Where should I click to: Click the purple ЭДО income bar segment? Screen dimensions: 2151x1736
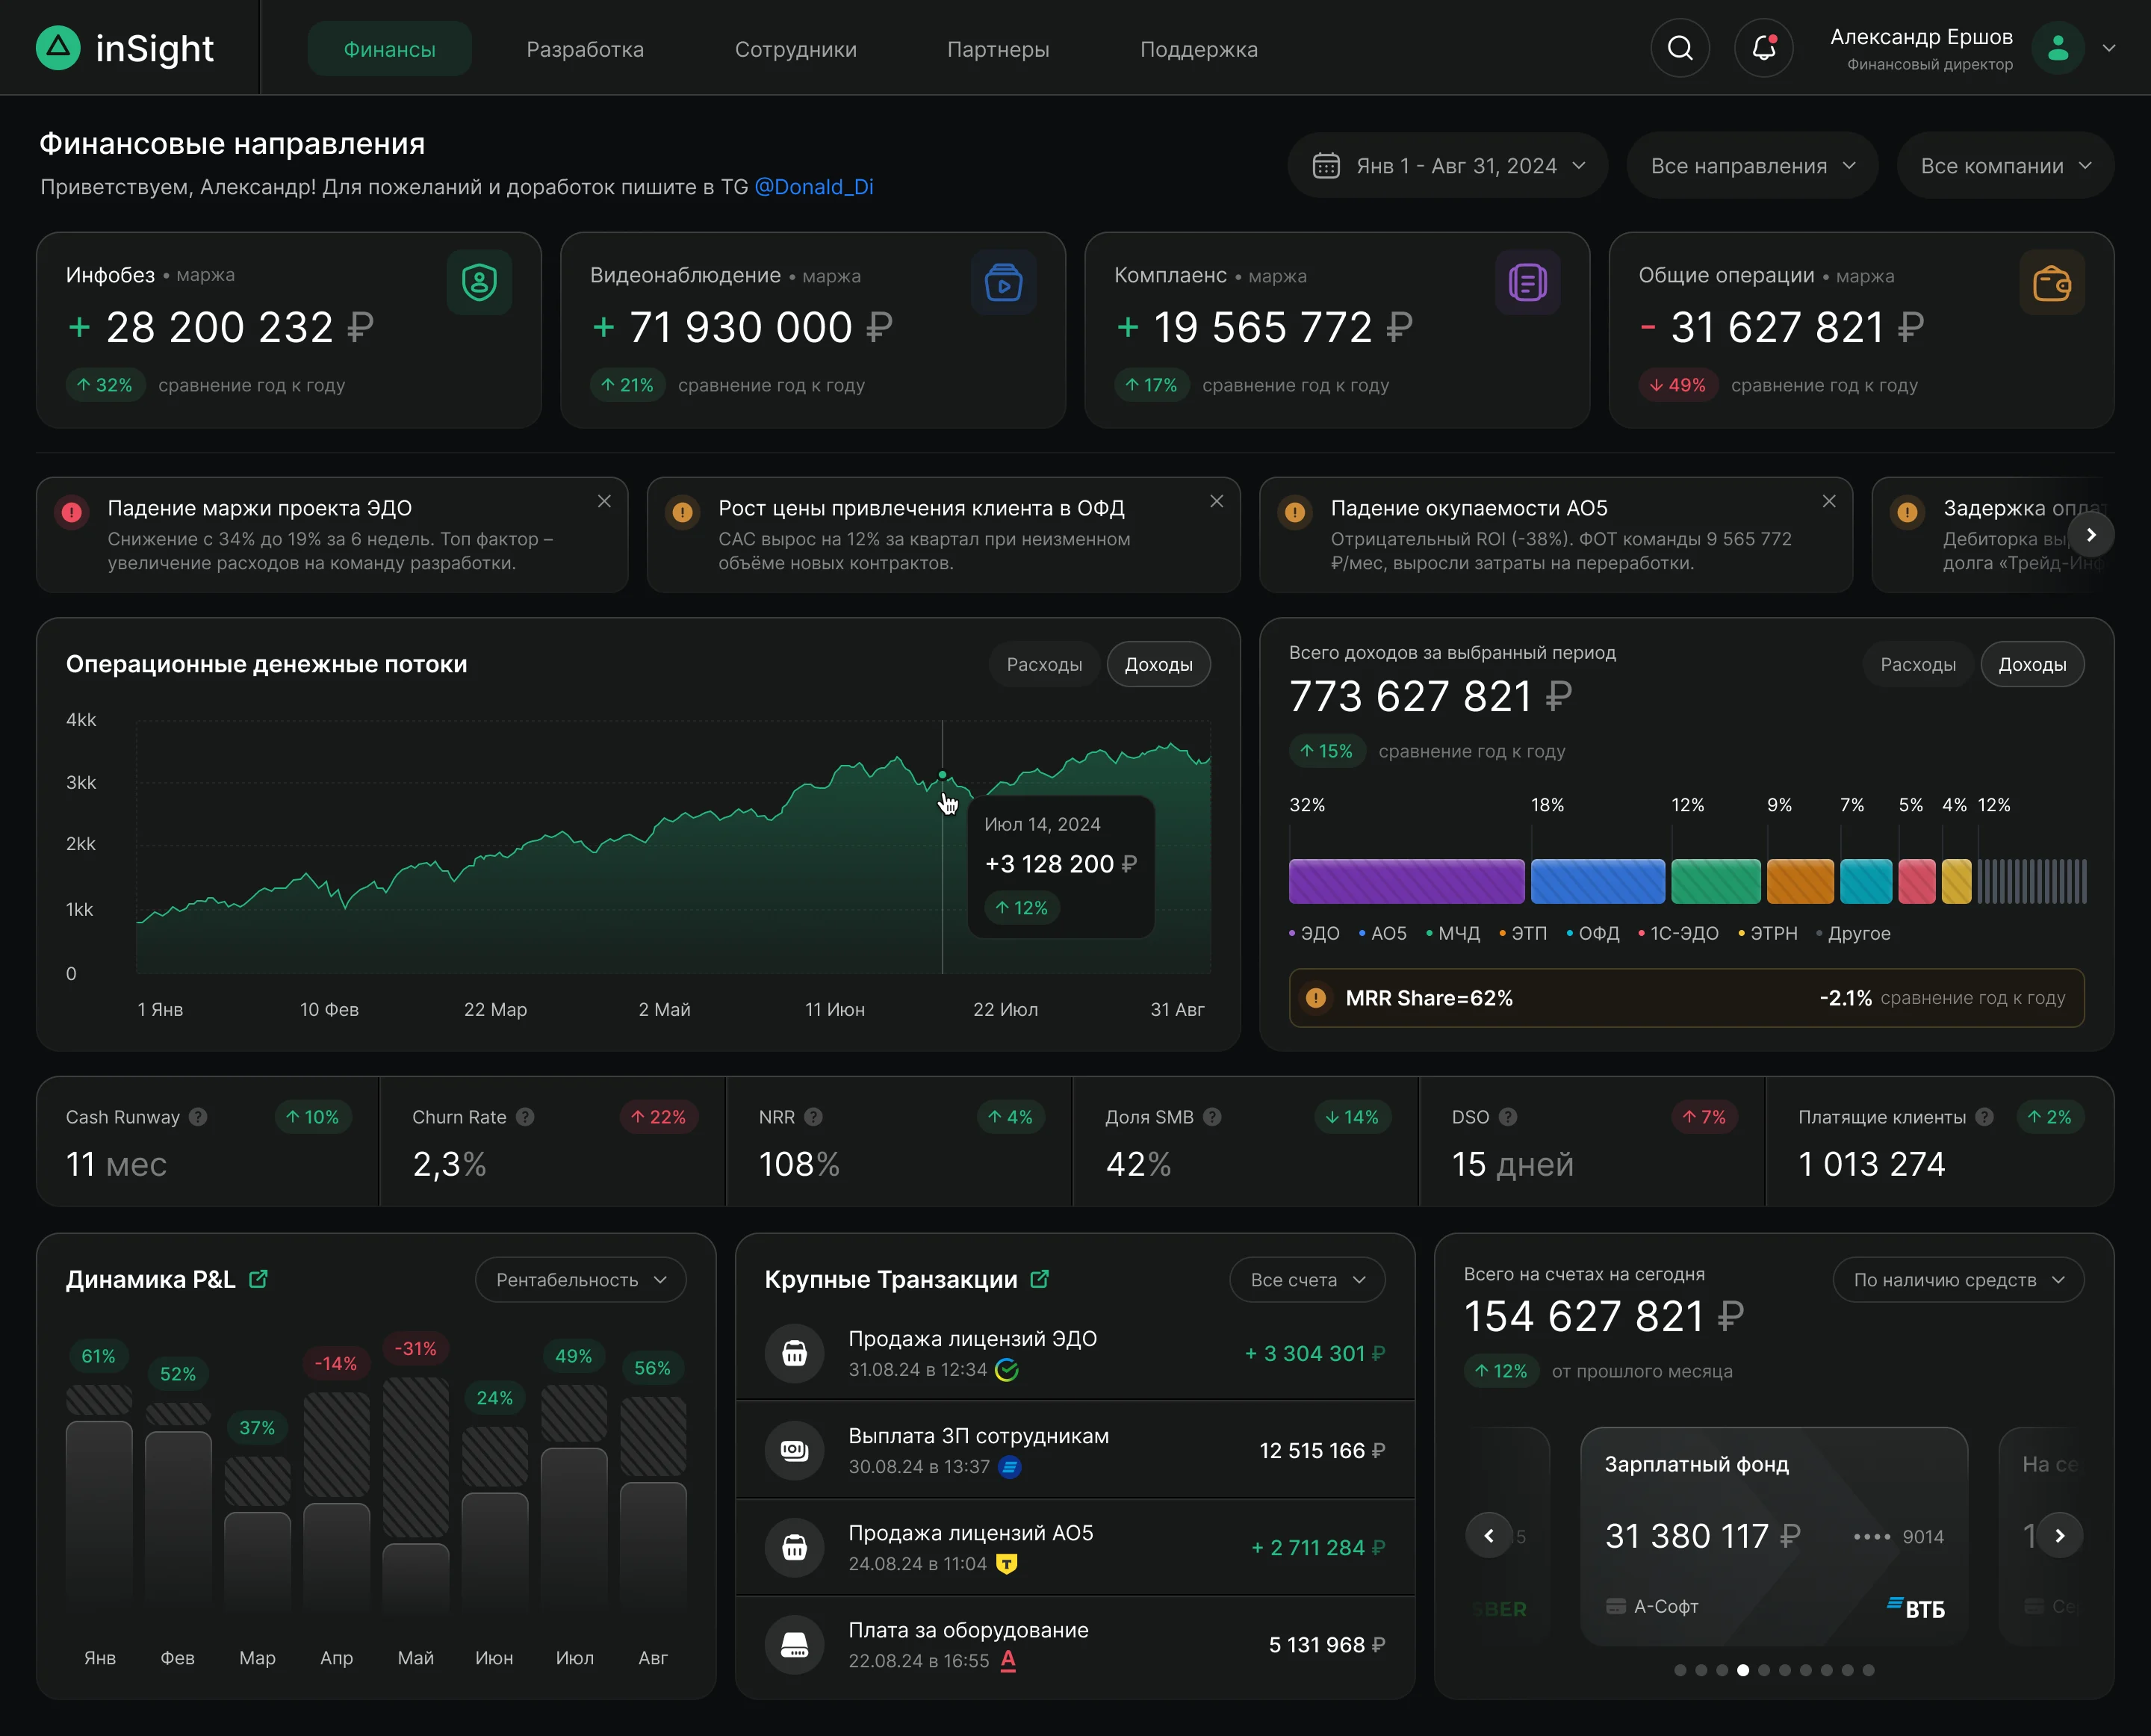pyautogui.click(x=1406, y=881)
